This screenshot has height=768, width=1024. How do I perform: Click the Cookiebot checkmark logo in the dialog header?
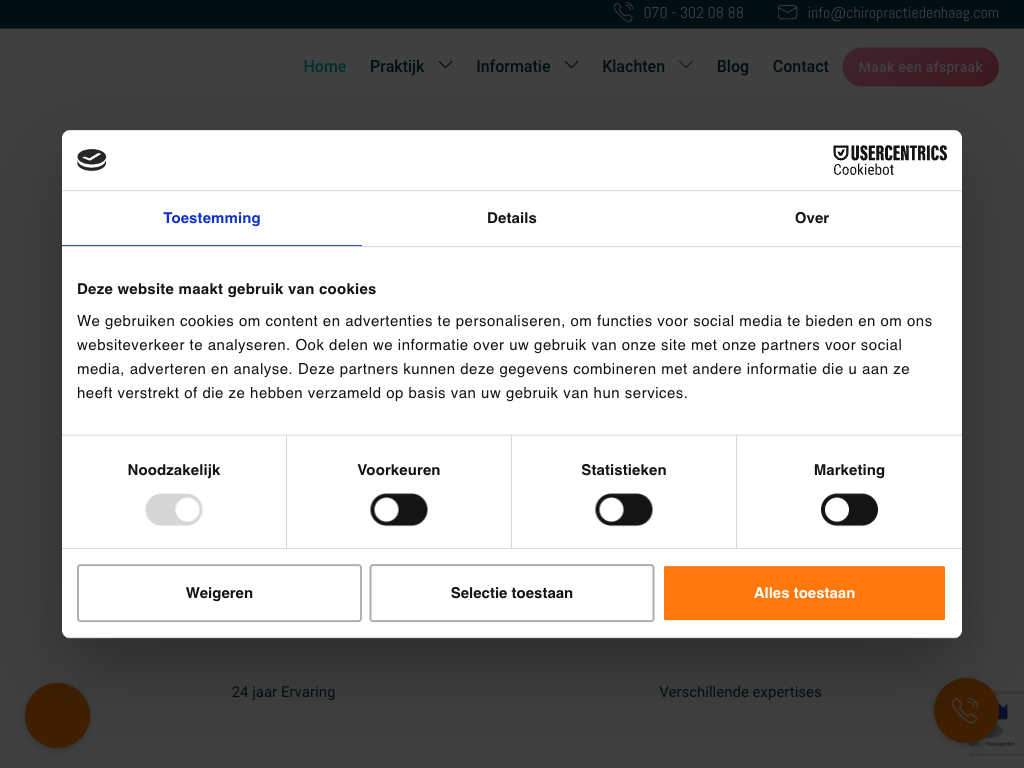point(91,159)
